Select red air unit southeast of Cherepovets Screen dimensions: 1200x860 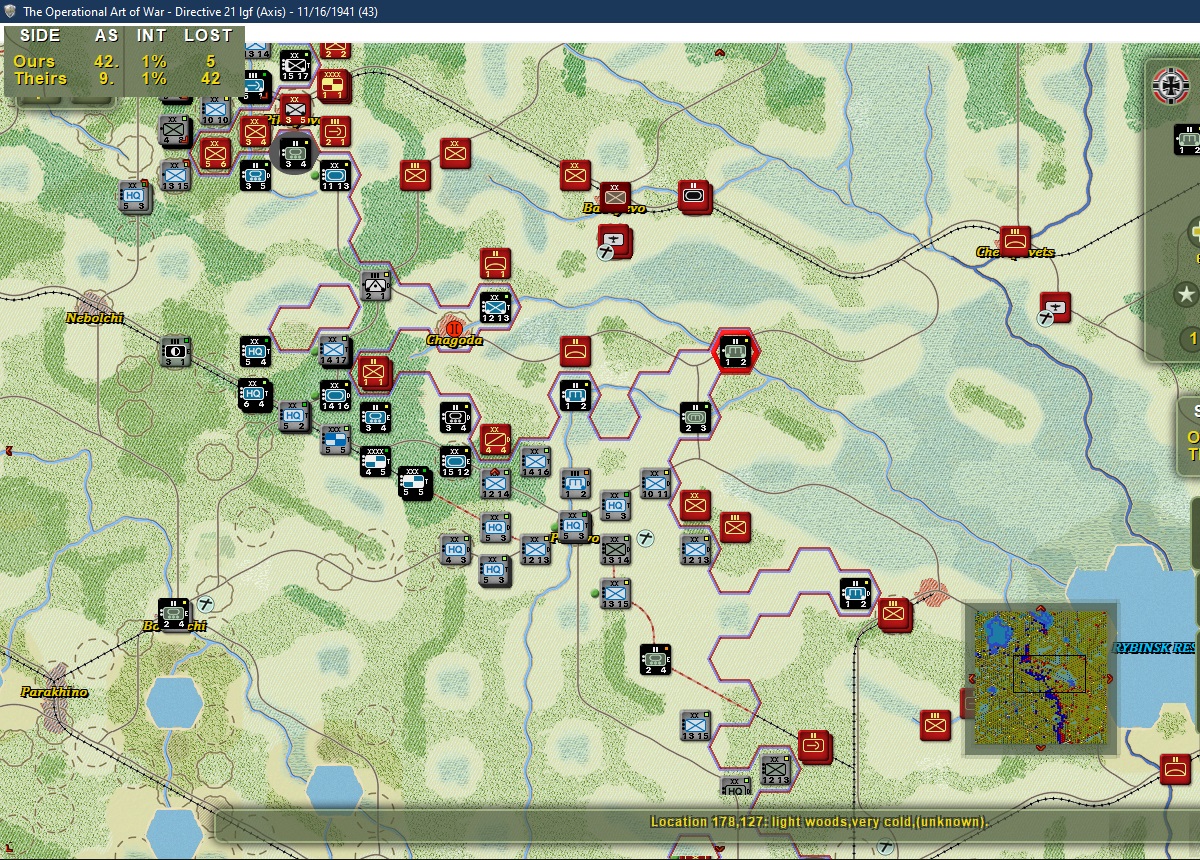tap(1054, 306)
